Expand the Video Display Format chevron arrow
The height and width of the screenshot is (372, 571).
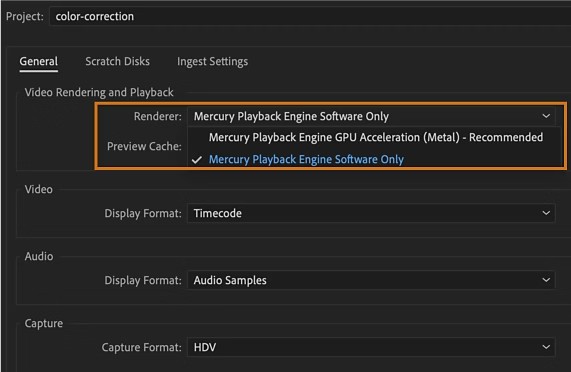tap(546, 213)
